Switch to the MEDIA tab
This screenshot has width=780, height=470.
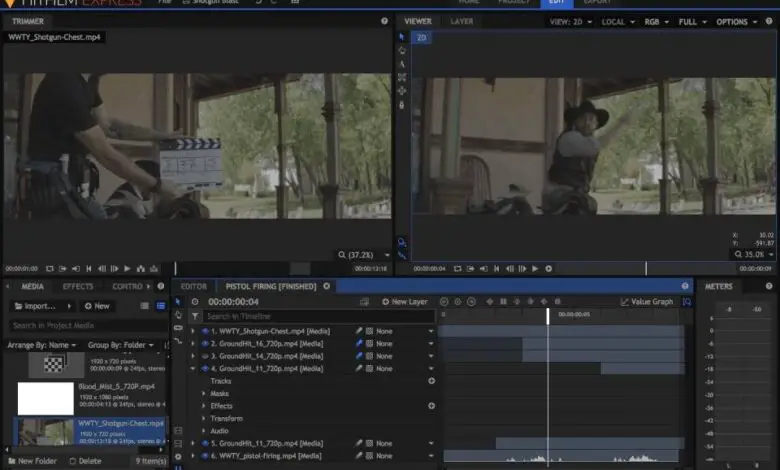(32, 286)
